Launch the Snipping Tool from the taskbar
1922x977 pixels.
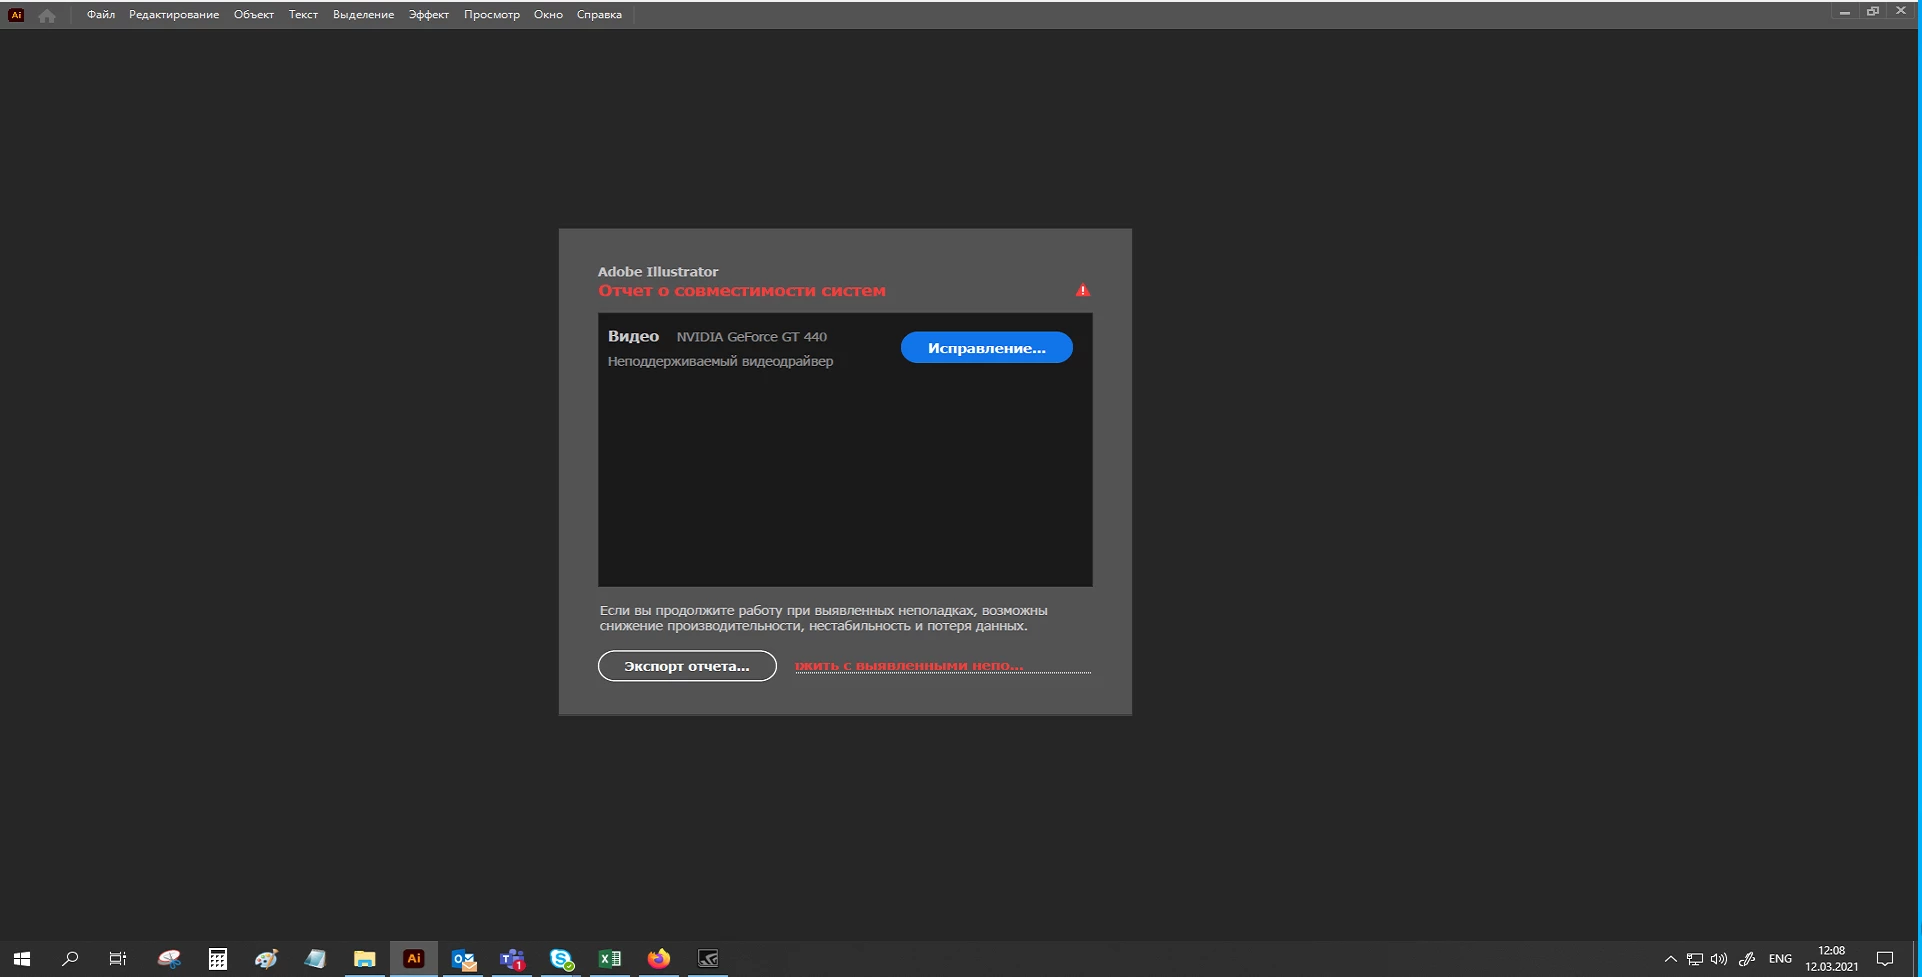pyautogui.click(x=169, y=959)
